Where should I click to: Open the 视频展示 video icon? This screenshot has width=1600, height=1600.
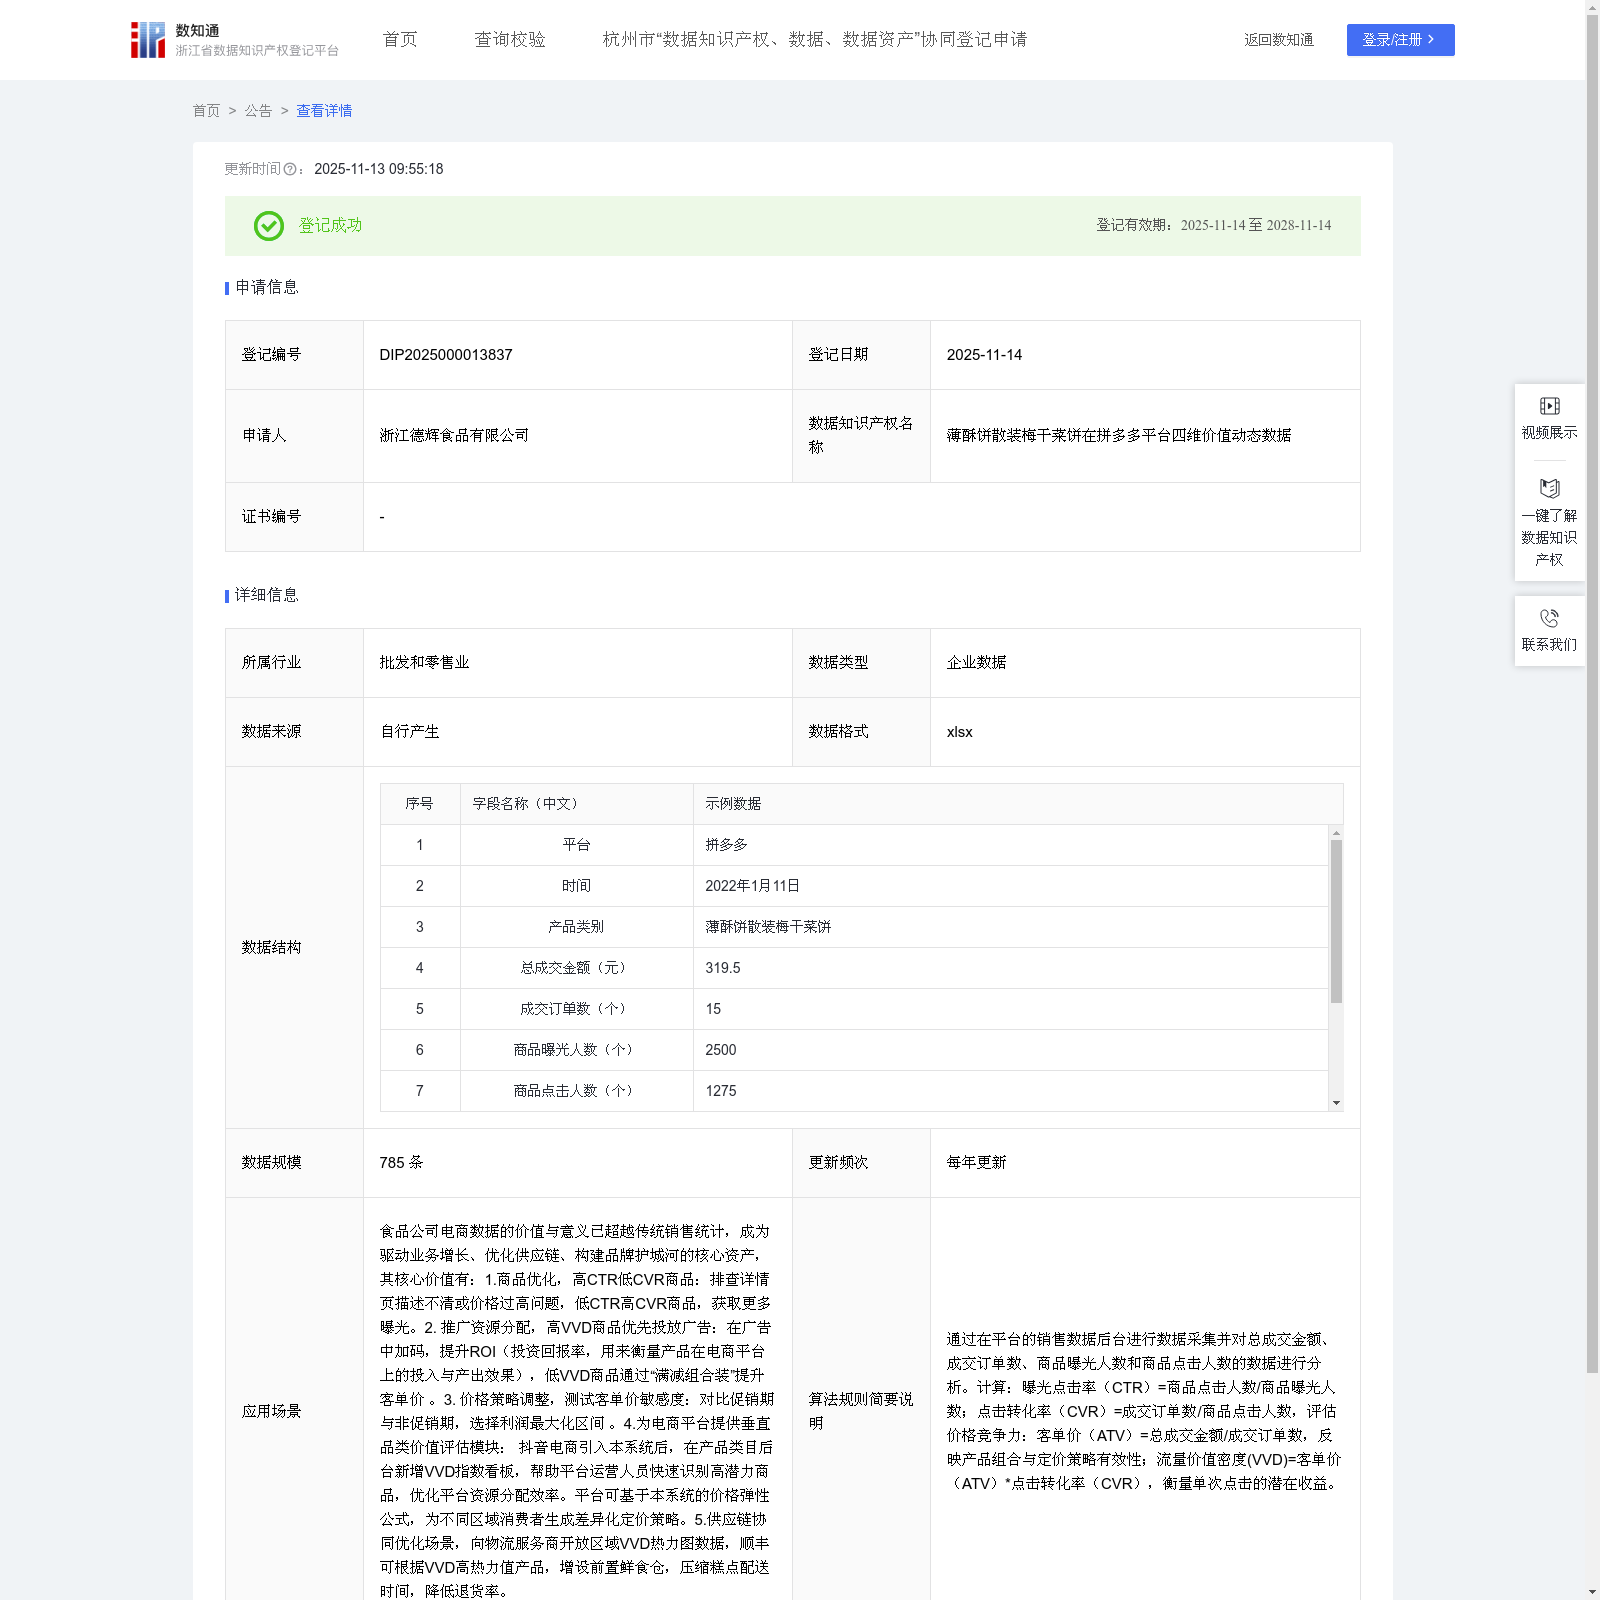[1549, 406]
